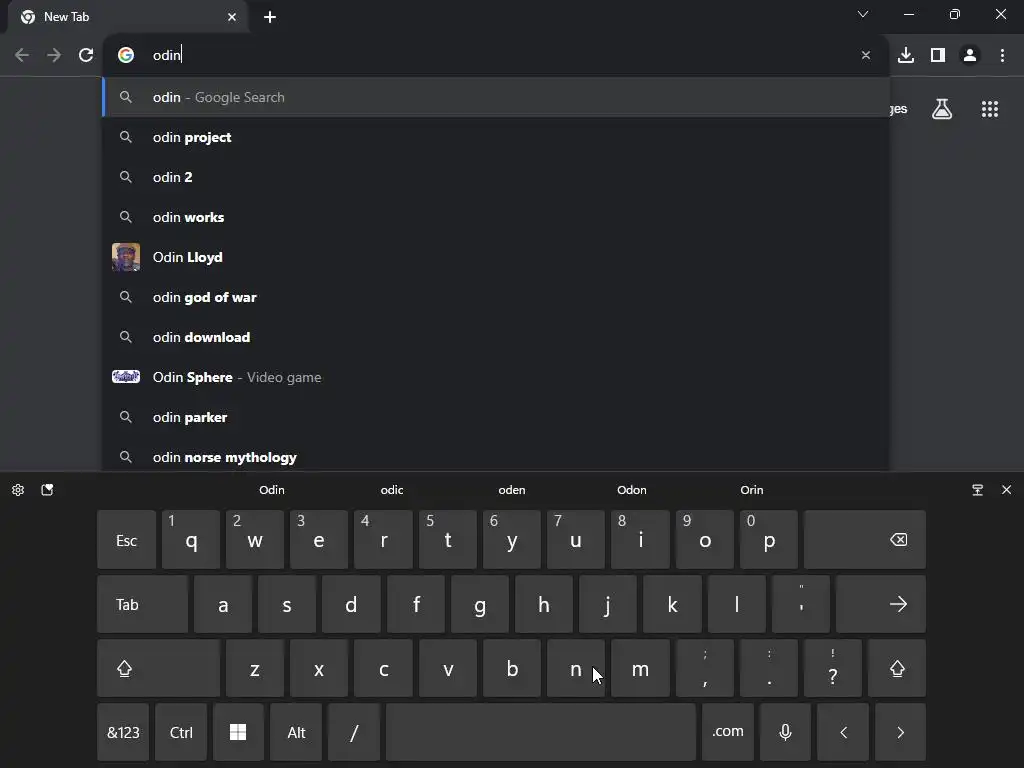Open Chrome three-dot menu
The width and height of the screenshot is (1024, 768).
[1002, 55]
